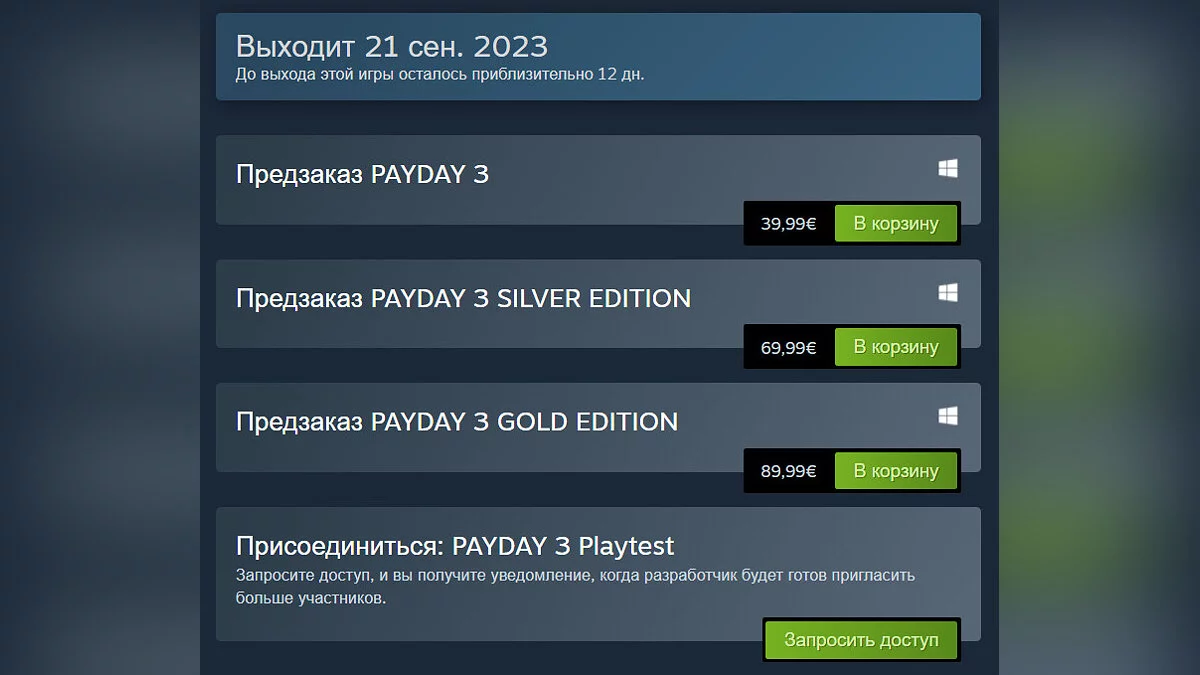Add PAYDAY 3 Silver Edition to cart
The image size is (1200, 675).
pos(895,347)
